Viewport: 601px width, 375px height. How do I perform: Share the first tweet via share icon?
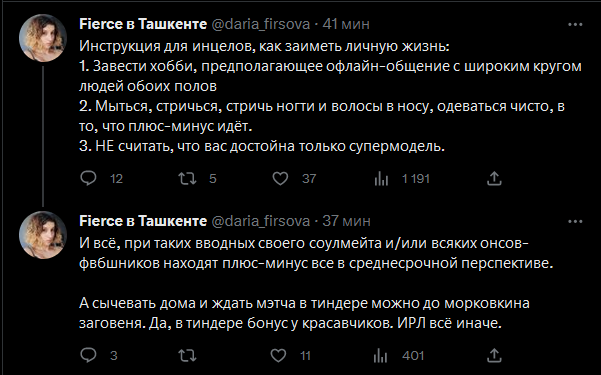494,178
